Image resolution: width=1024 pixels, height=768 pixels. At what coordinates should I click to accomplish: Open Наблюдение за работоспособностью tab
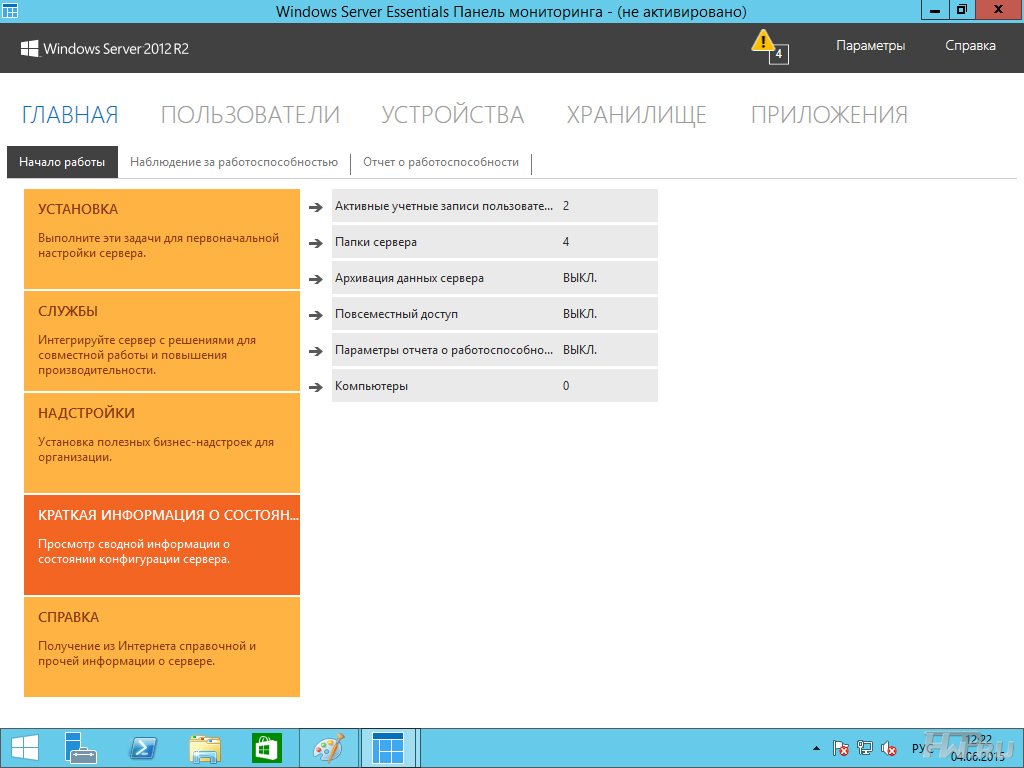(x=234, y=162)
